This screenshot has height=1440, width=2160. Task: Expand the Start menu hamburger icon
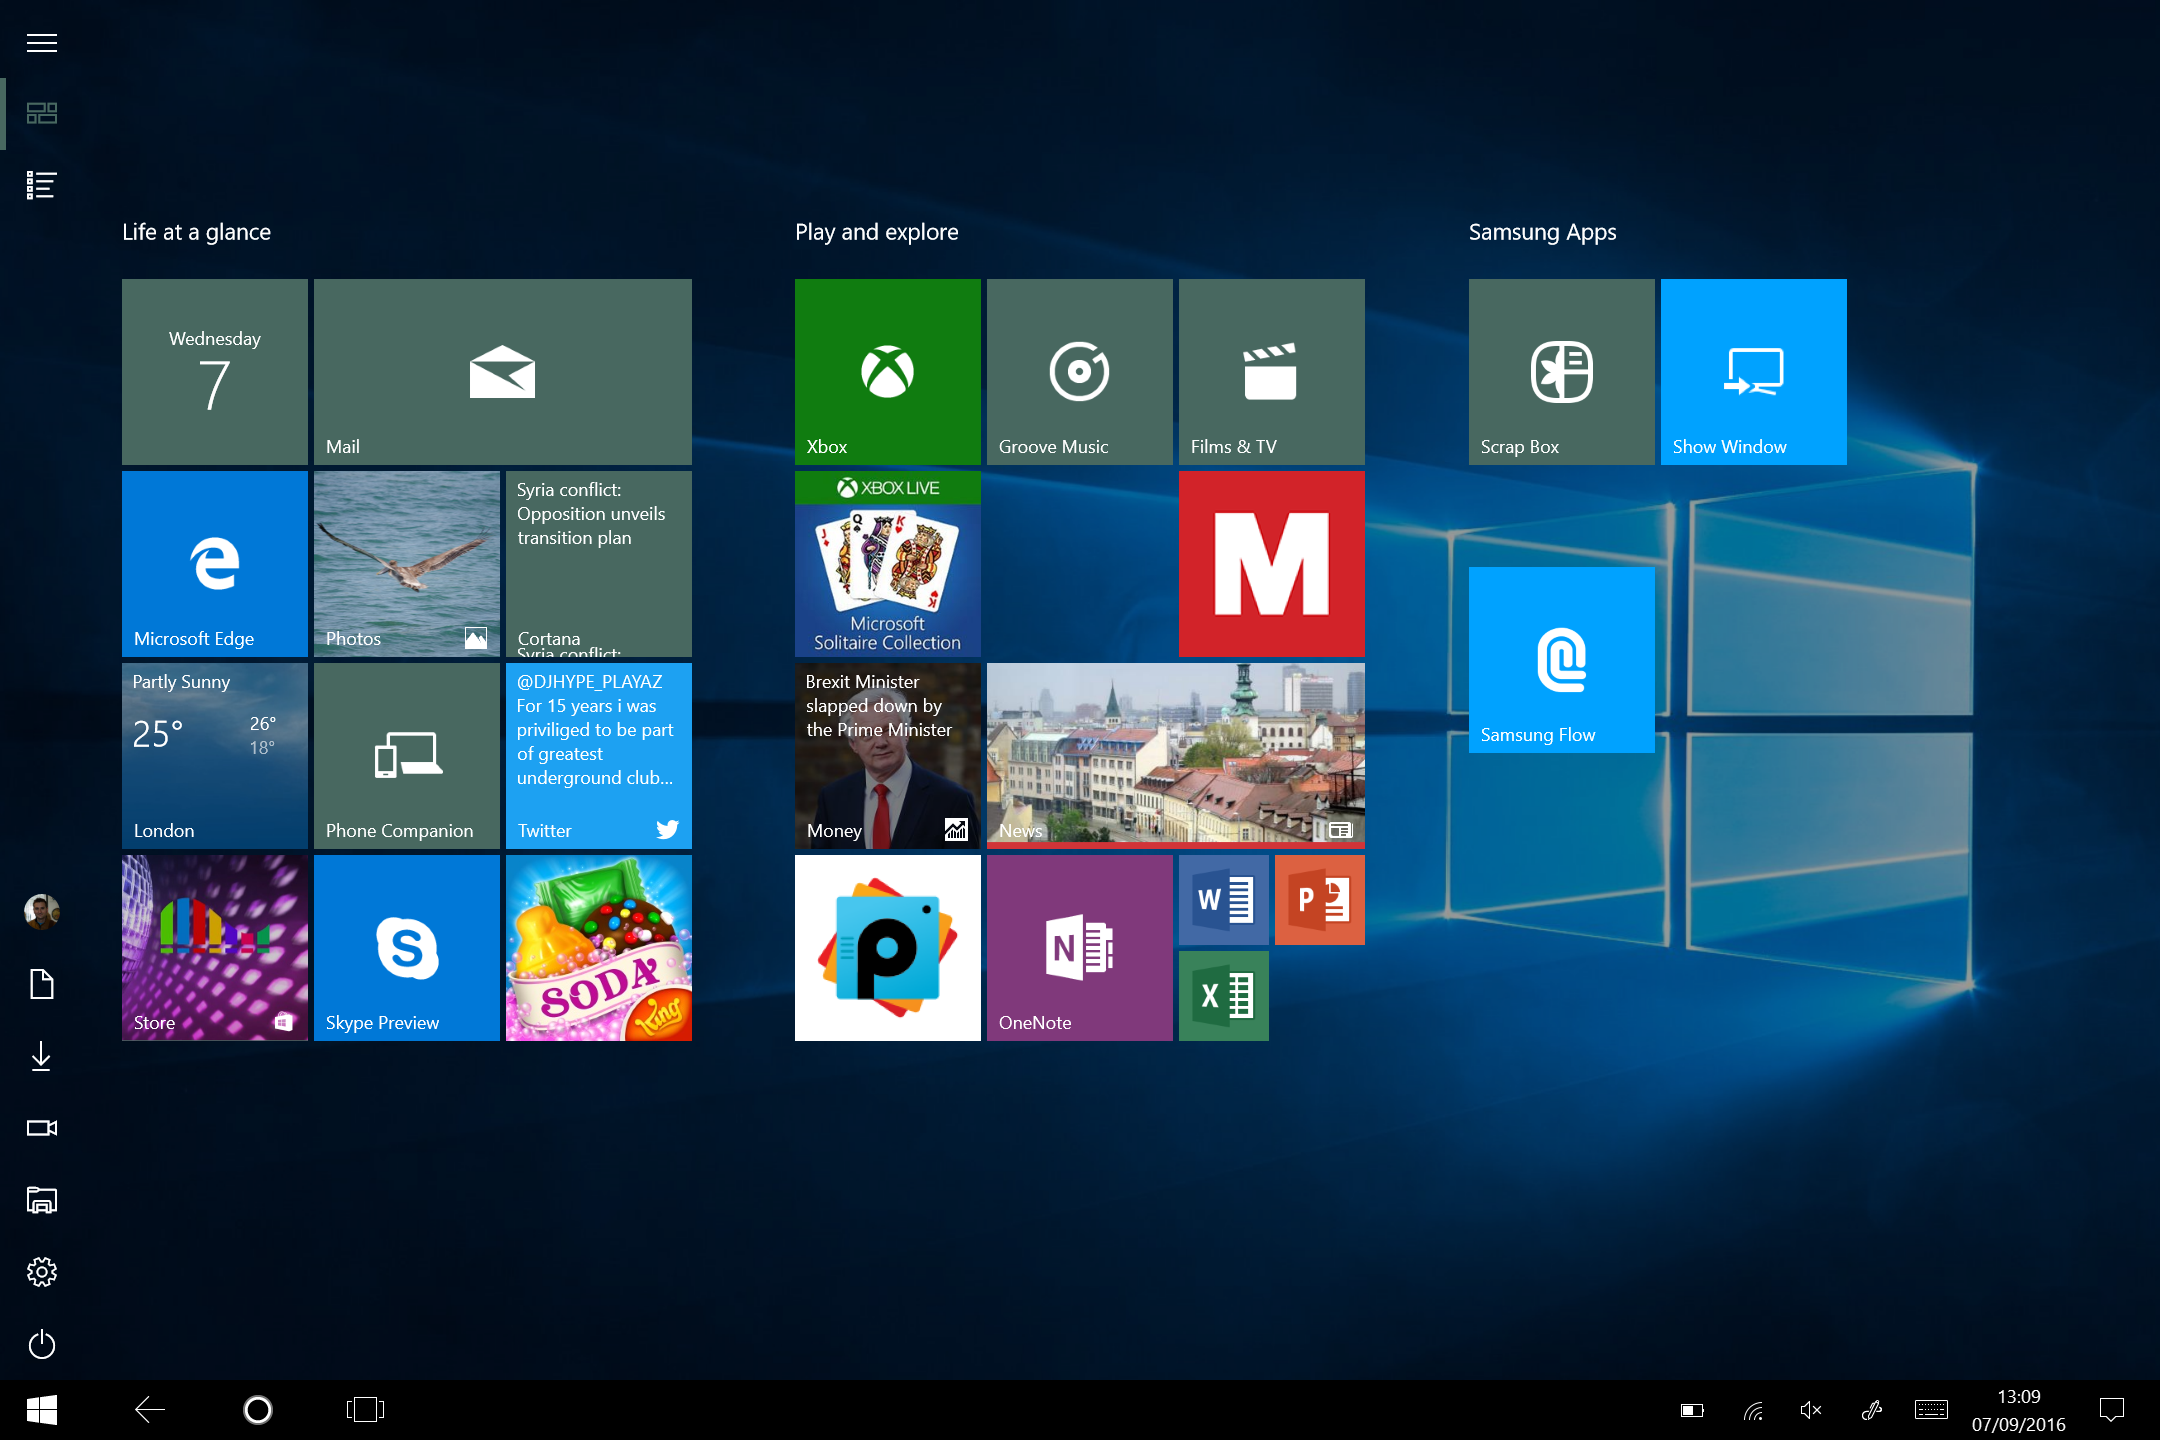pyautogui.click(x=41, y=43)
